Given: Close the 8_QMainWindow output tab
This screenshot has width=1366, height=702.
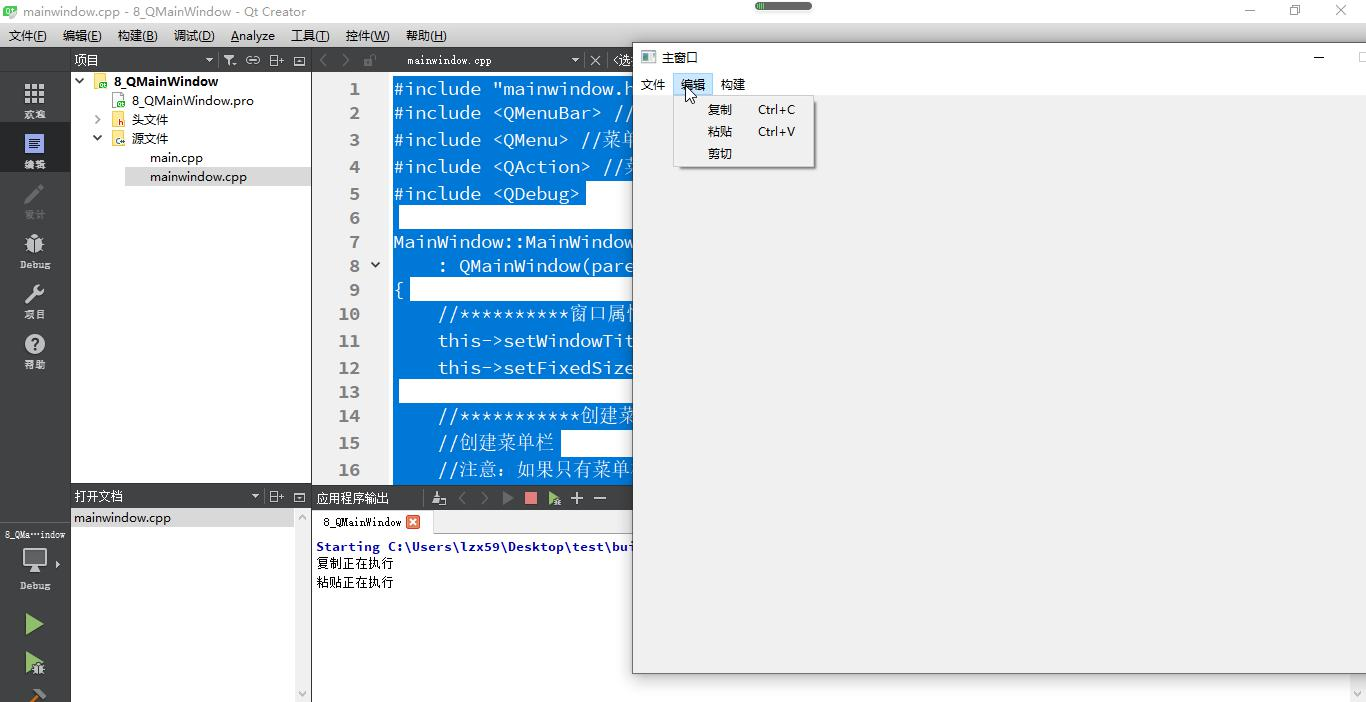Looking at the screenshot, I should (413, 521).
